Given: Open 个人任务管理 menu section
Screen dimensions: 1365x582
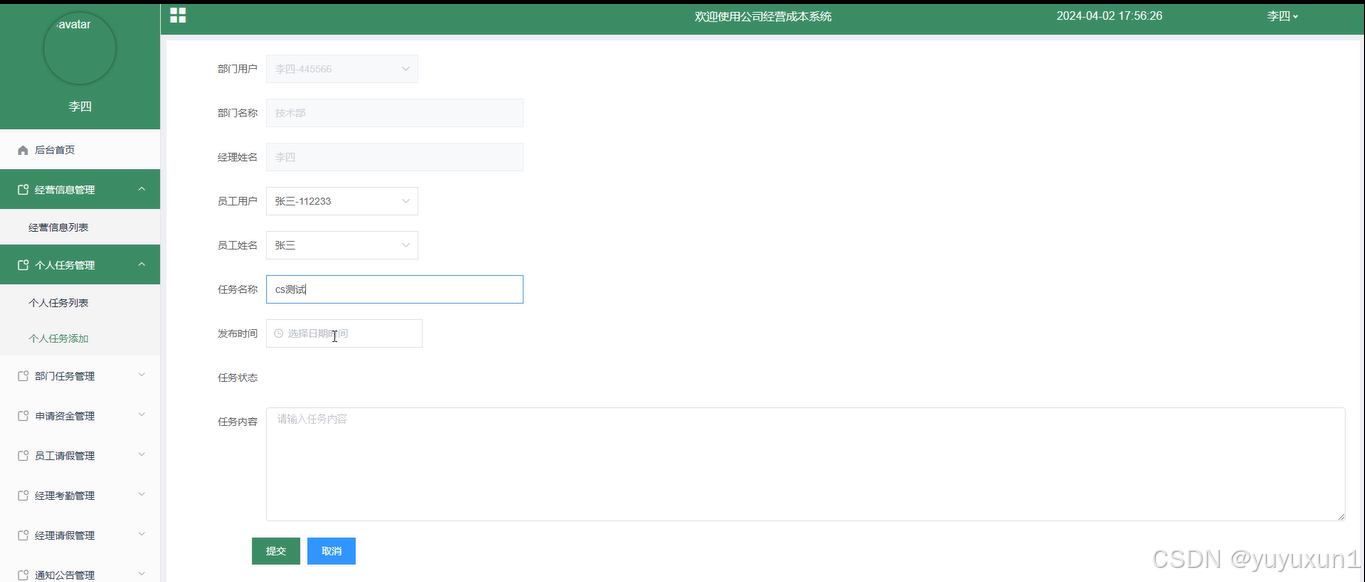Looking at the screenshot, I should tap(80, 265).
